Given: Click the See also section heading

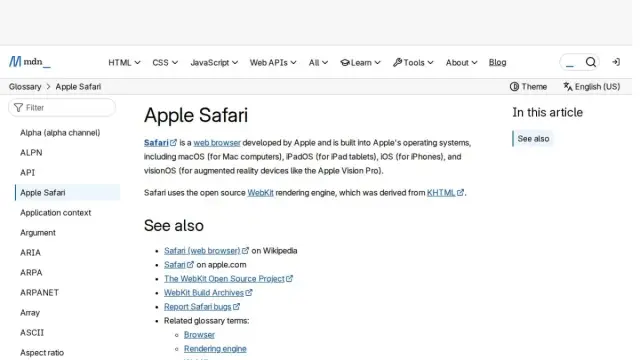Looking at the screenshot, I should coord(173,226).
